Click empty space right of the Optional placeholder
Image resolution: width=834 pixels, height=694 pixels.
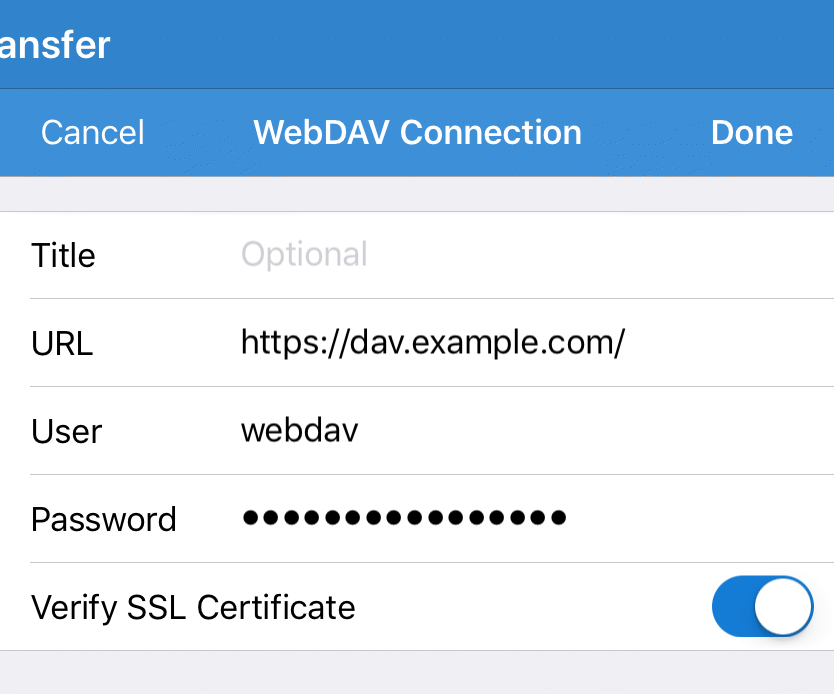click(x=600, y=255)
